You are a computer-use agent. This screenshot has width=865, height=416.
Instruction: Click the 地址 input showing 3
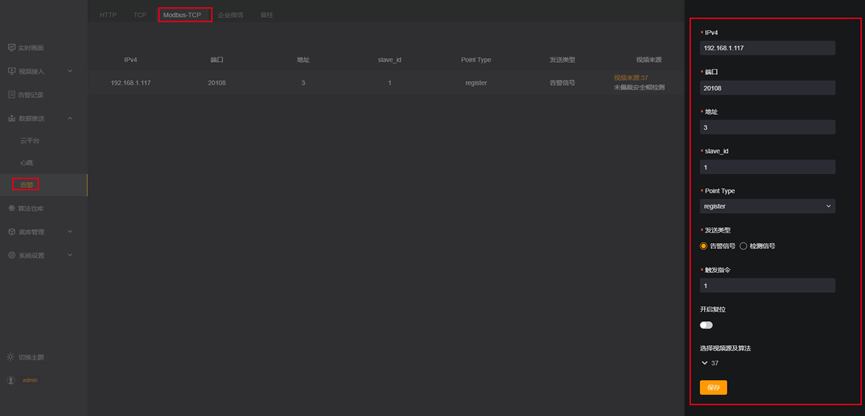click(x=767, y=127)
